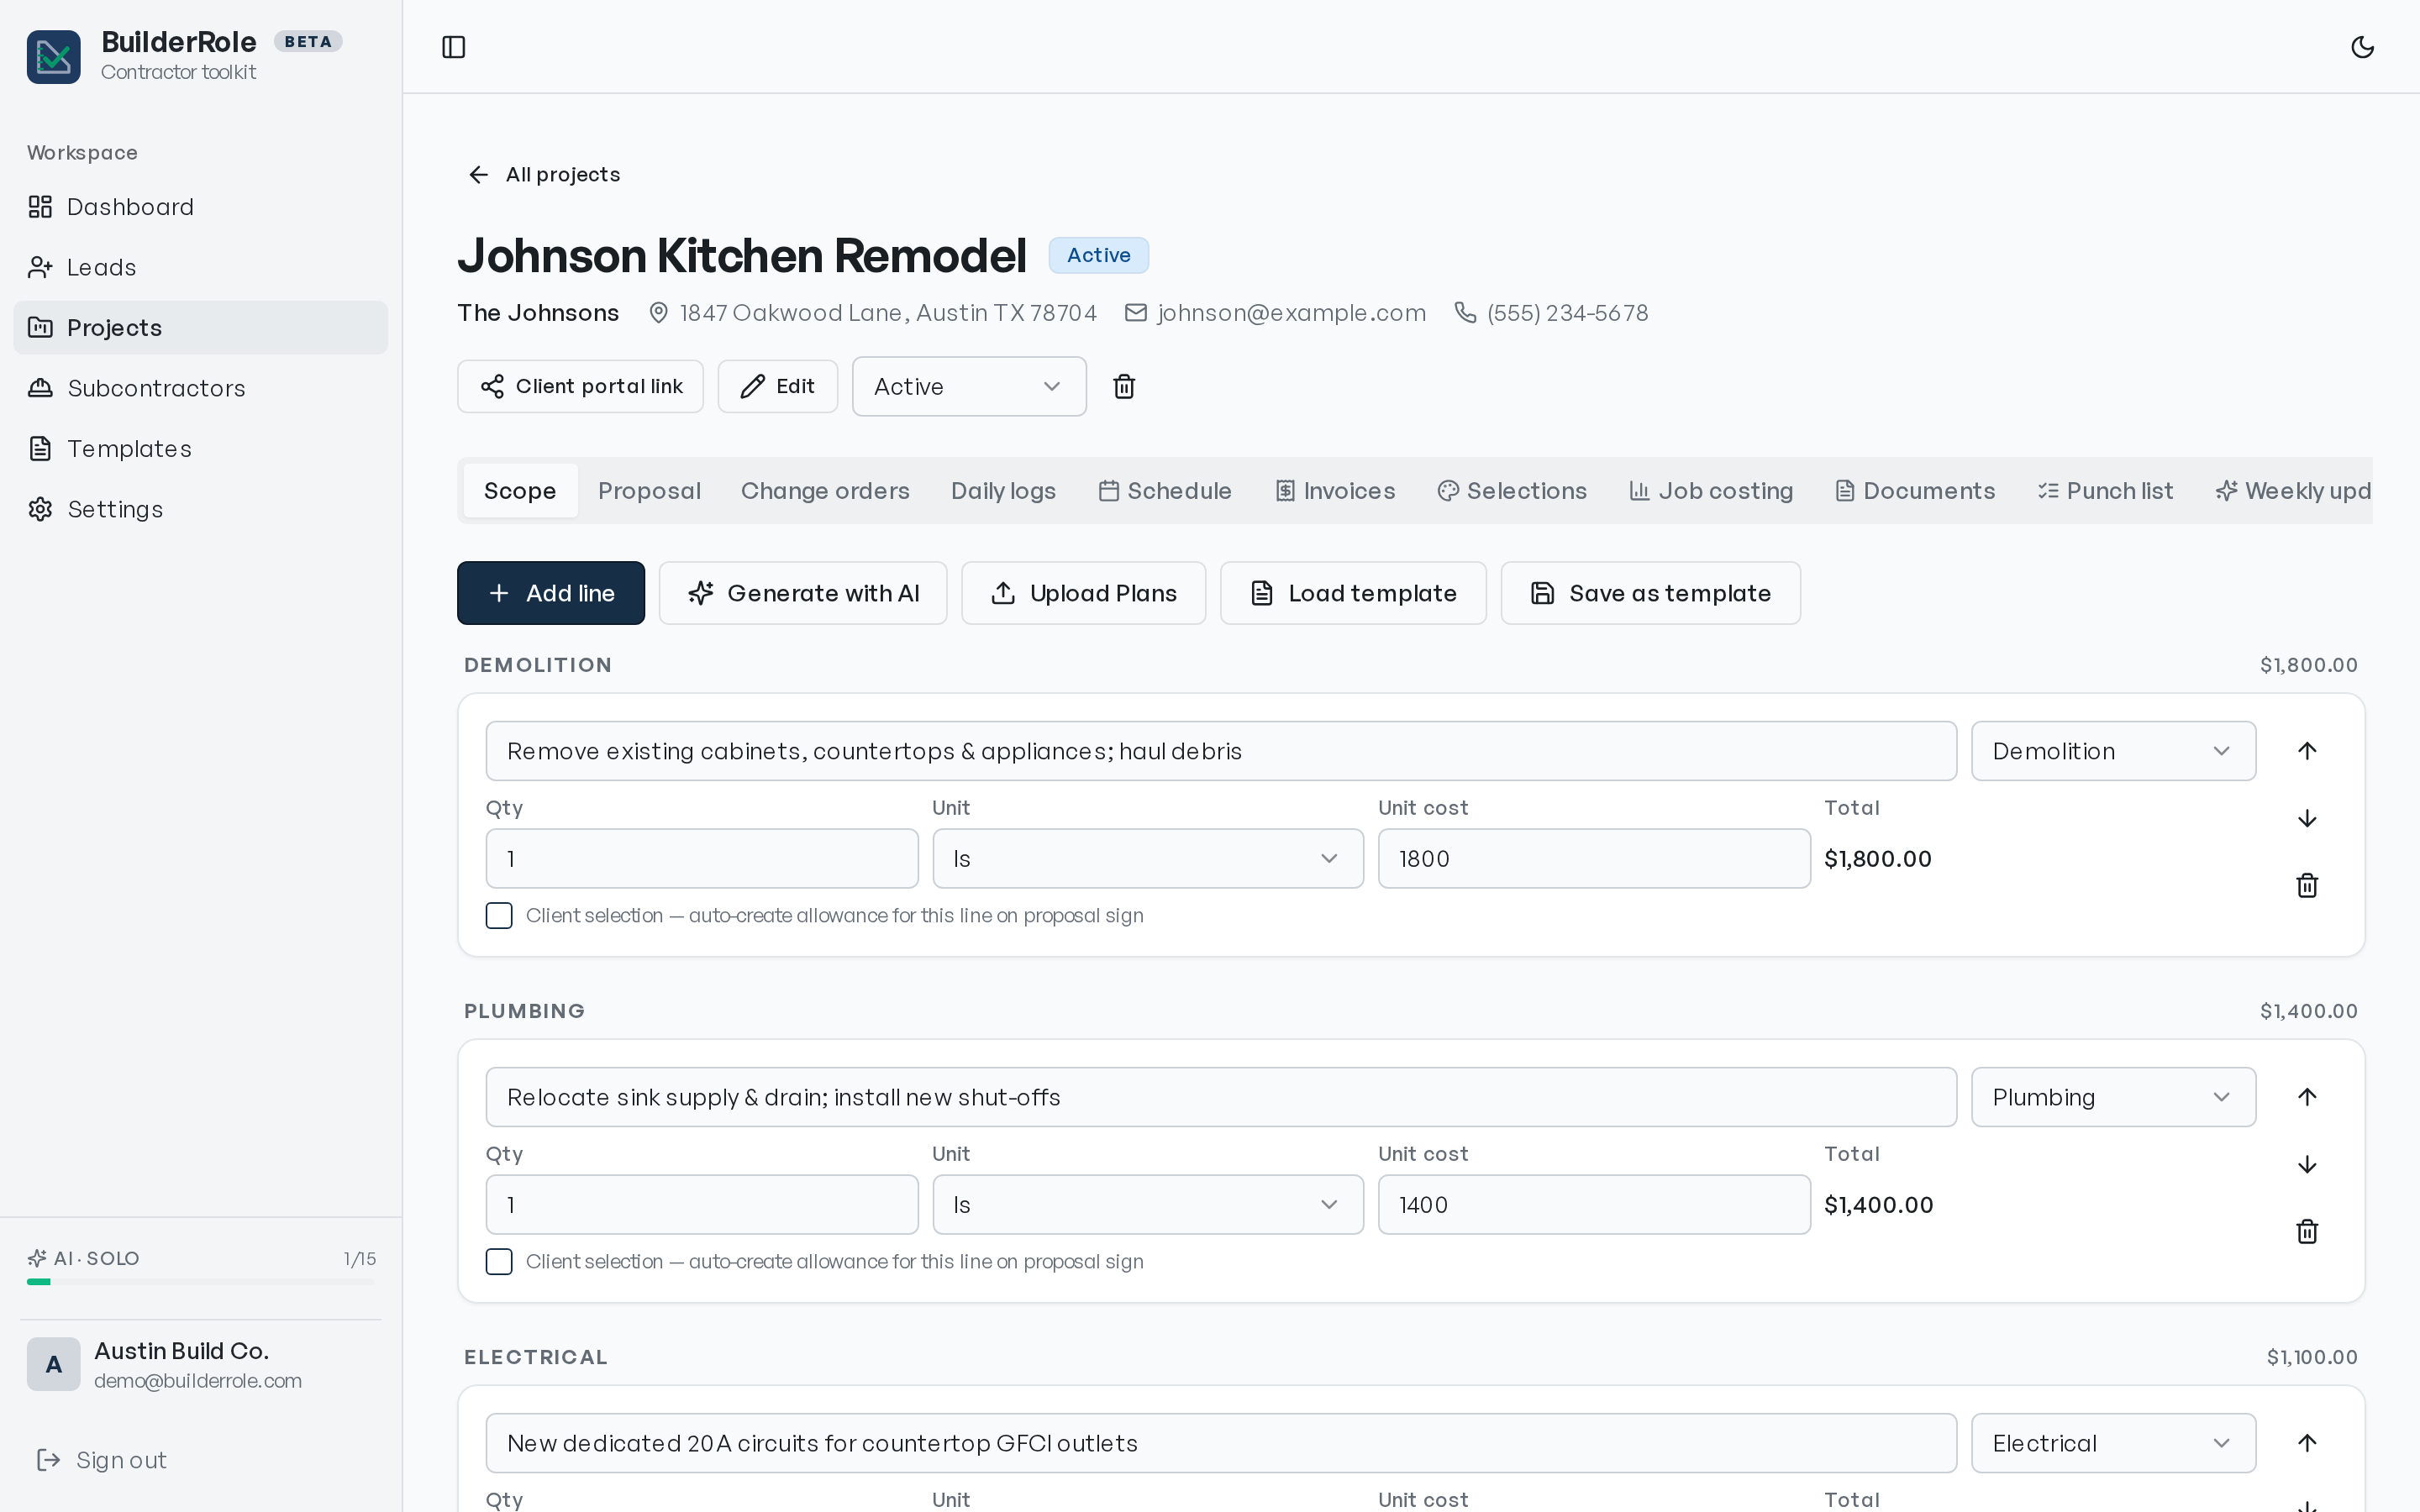Viewport: 2420px width, 1512px height.
Task: Open plumbing line Unit dropdown
Action: click(1148, 1204)
